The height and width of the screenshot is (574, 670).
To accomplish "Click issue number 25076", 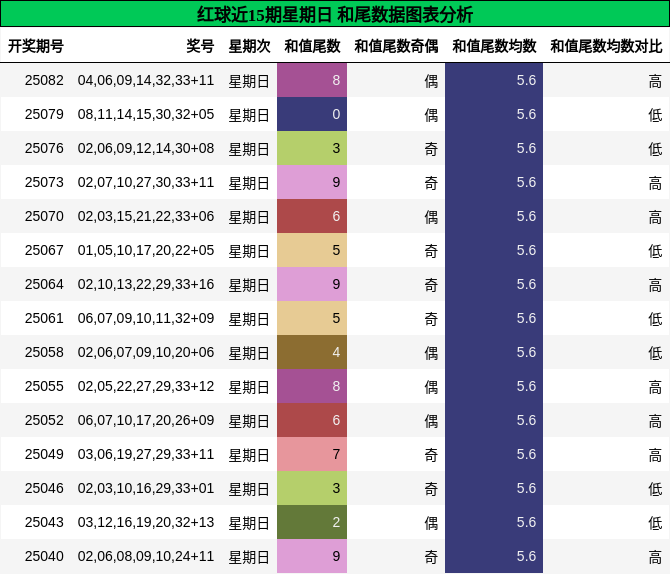I will [x=44, y=148].
